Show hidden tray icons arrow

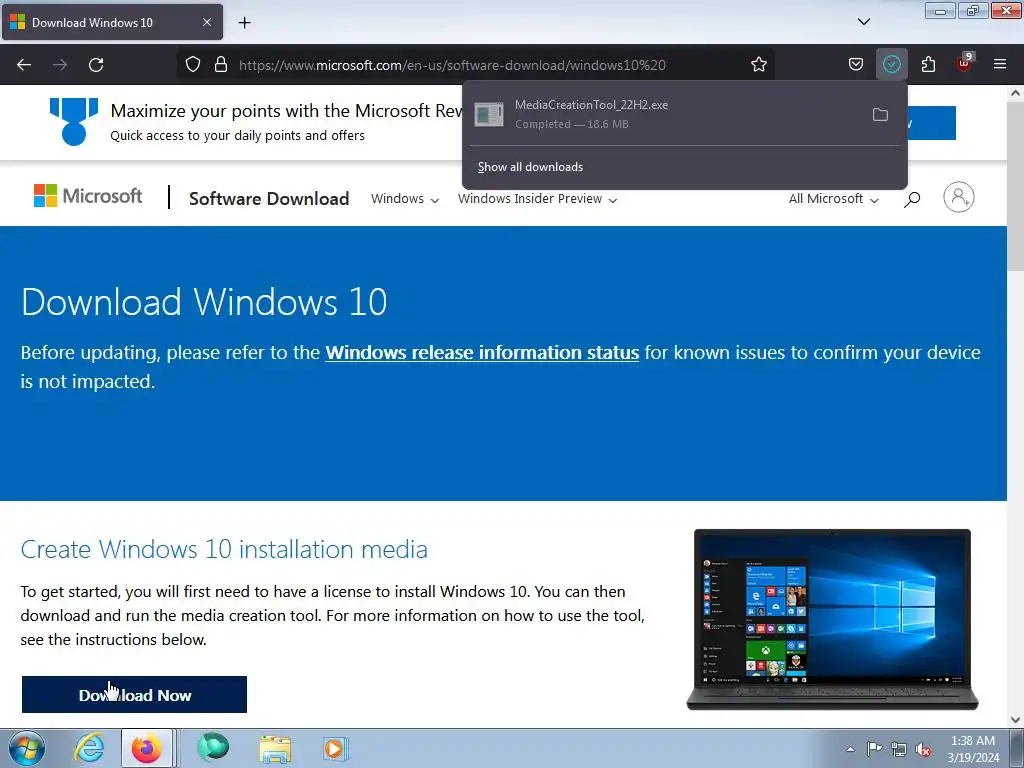850,749
